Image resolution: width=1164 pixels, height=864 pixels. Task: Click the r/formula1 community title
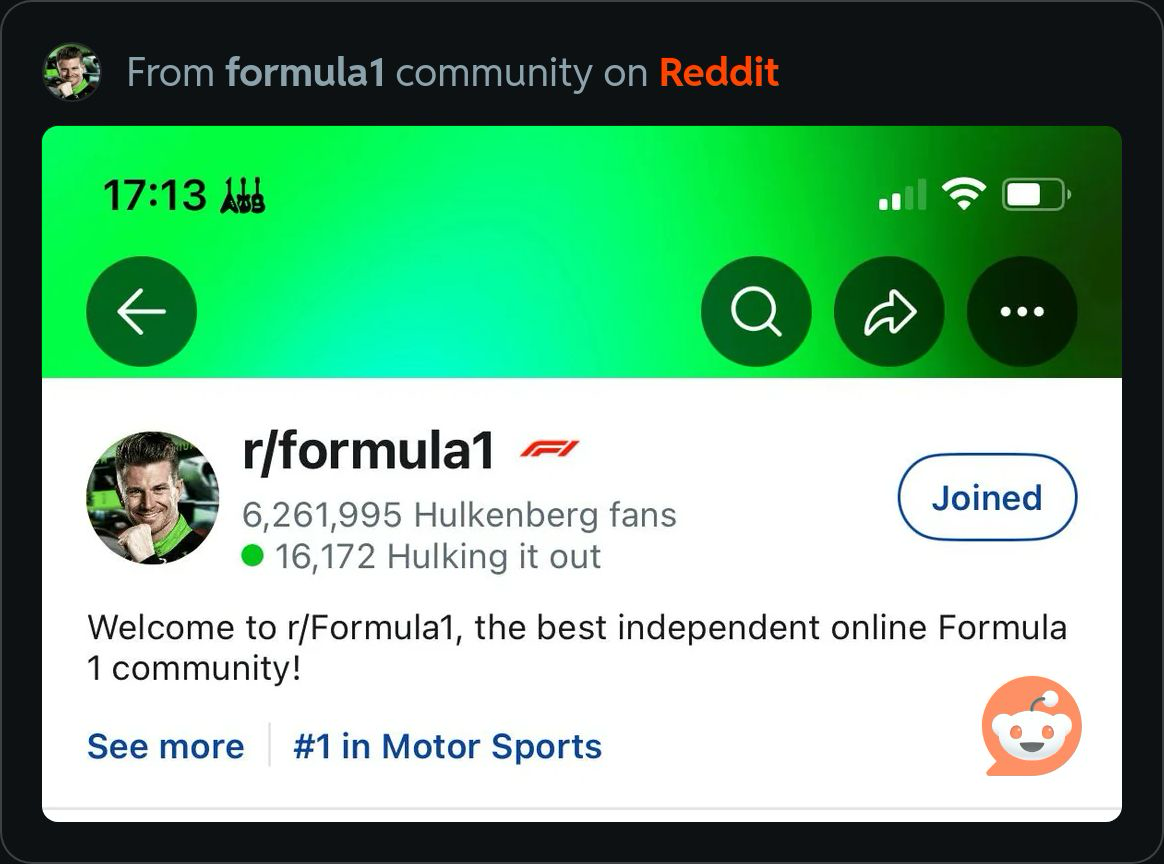(368, 451)
